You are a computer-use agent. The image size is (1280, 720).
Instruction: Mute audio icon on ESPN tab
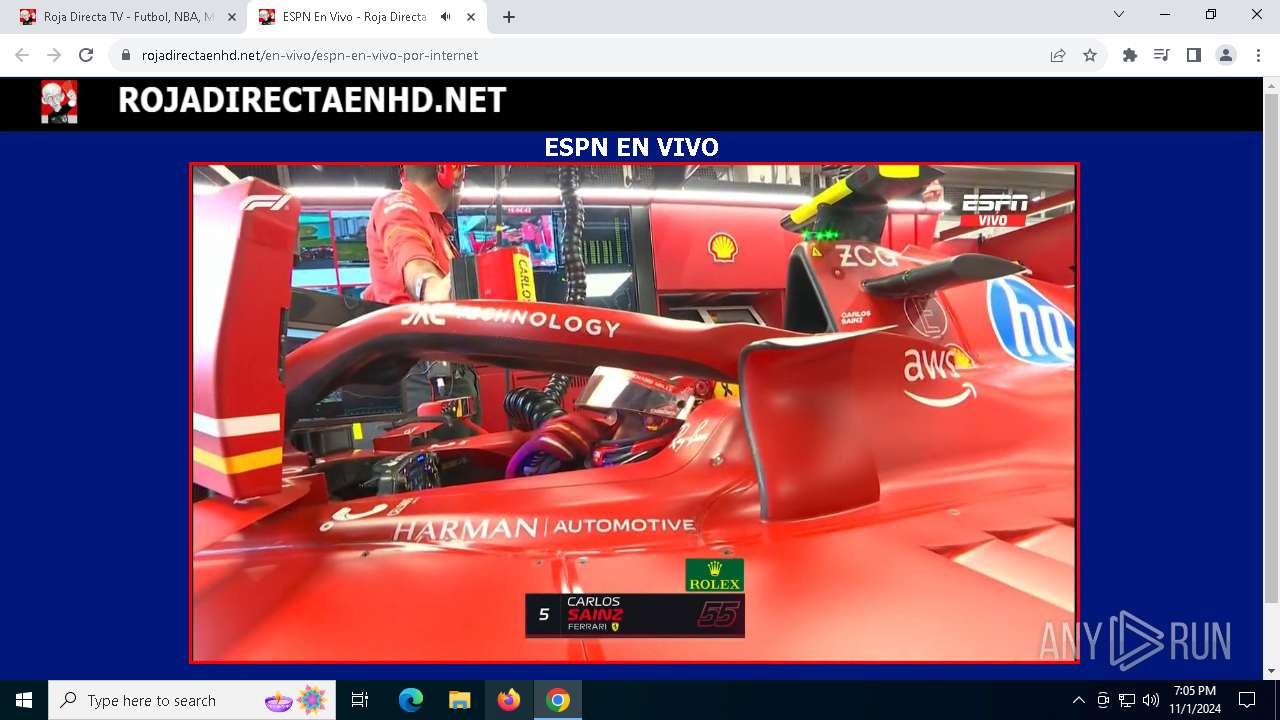pyautogui.click(x=445, y=17)
